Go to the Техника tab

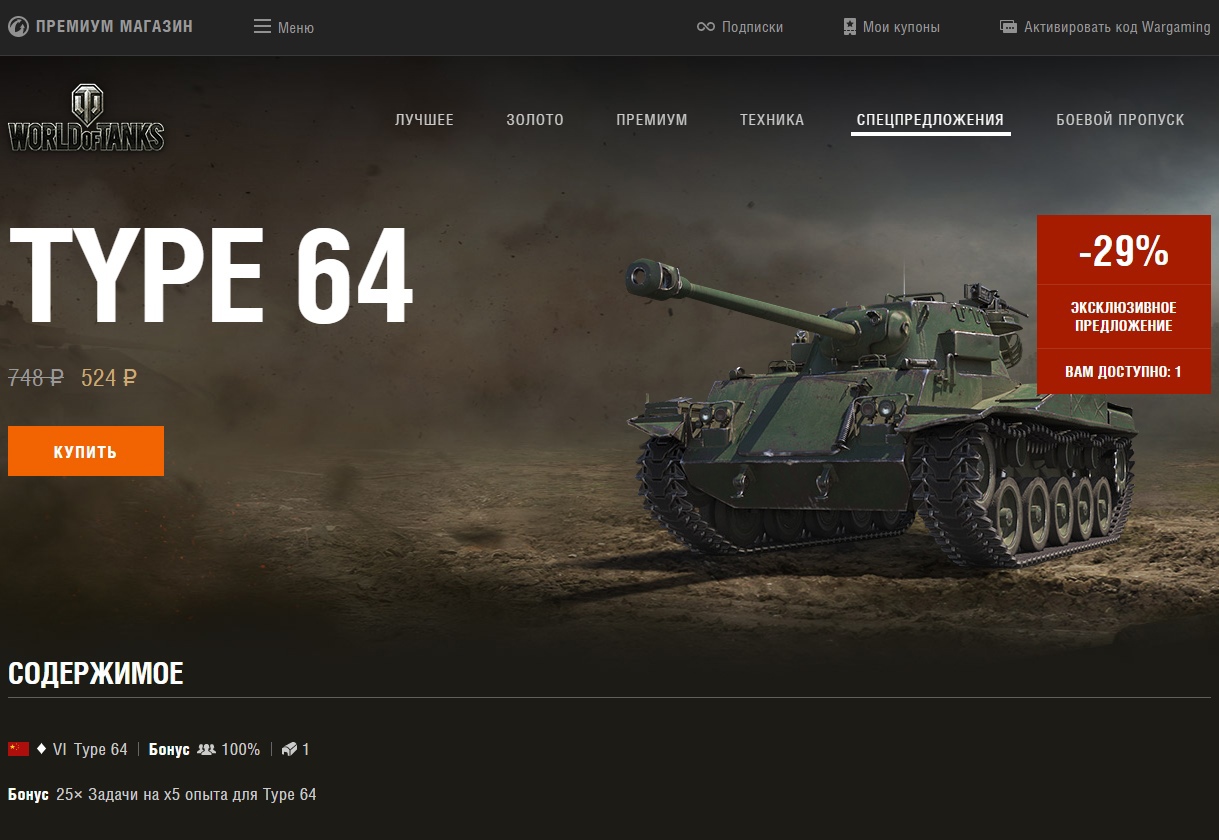coord(772,120)
